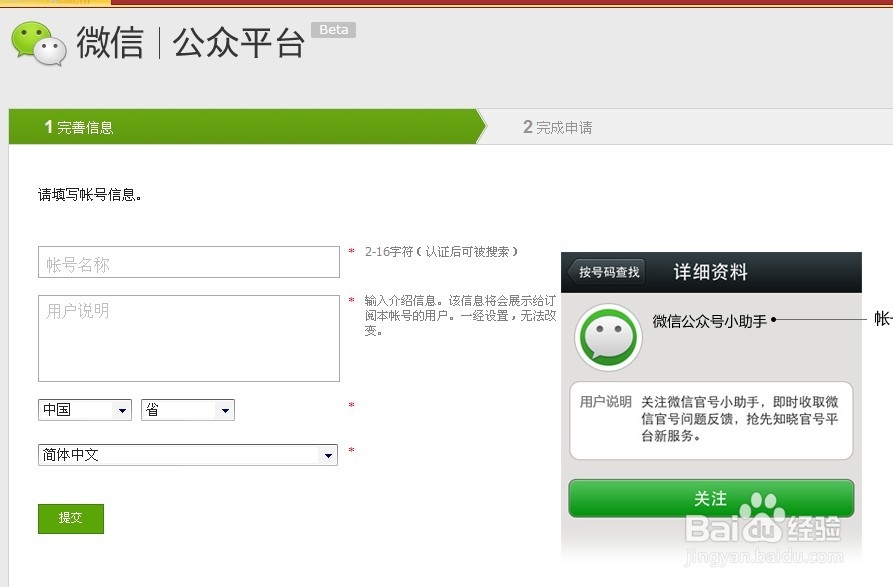Click the 输入介绍信息 description hint text
The width and height of the screenshot is (893, 587).
460,315
